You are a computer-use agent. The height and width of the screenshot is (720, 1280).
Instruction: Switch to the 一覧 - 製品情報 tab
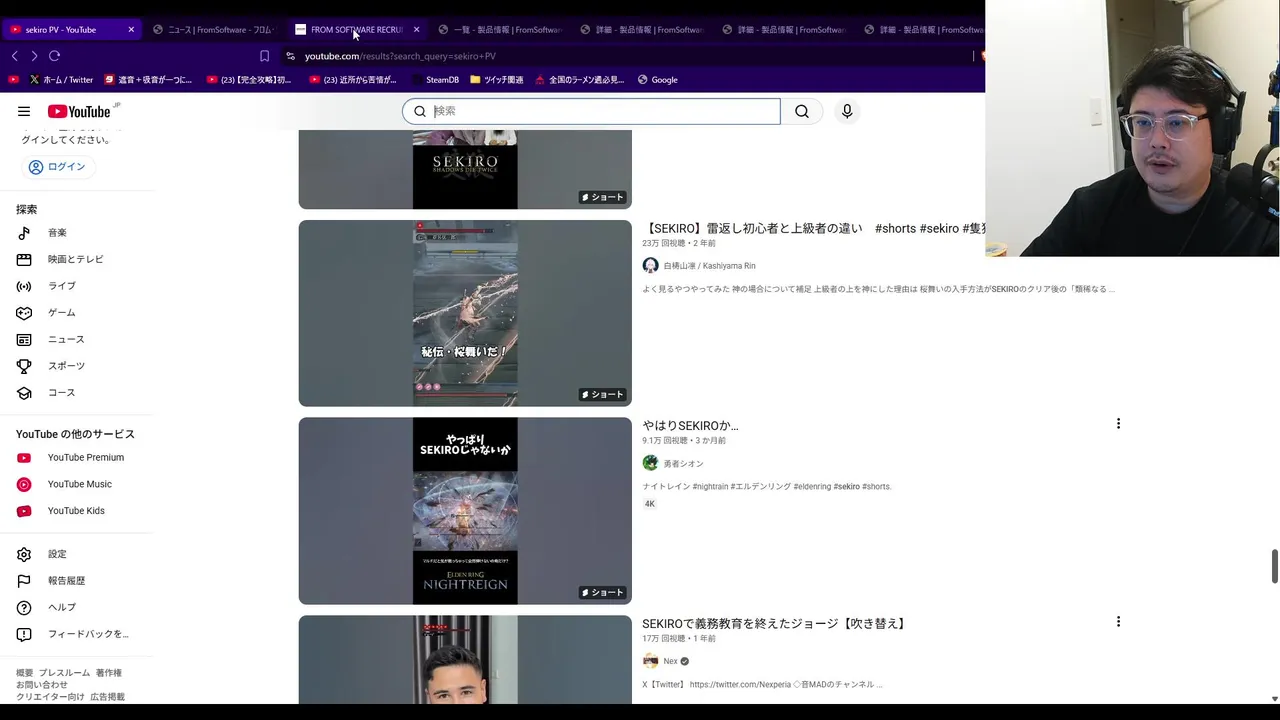(500, 29)
